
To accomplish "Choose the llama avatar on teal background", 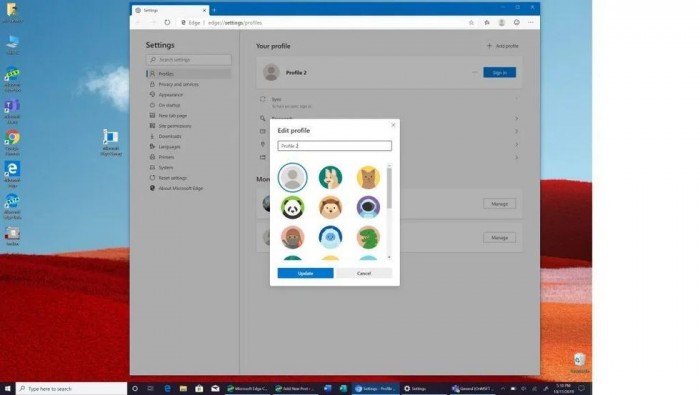I will click(x=330, y=177).
